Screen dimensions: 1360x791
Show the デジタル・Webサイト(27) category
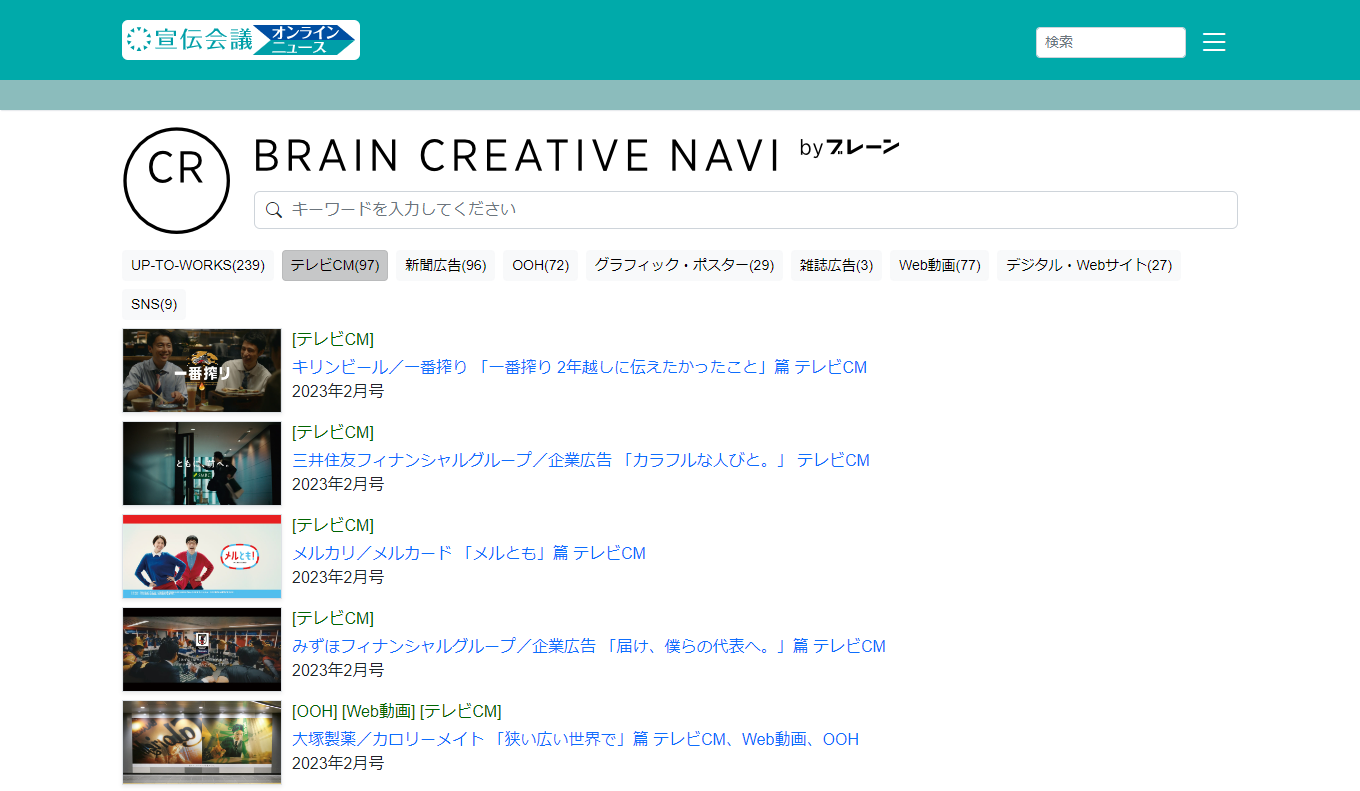click(x=1089, y=265)
